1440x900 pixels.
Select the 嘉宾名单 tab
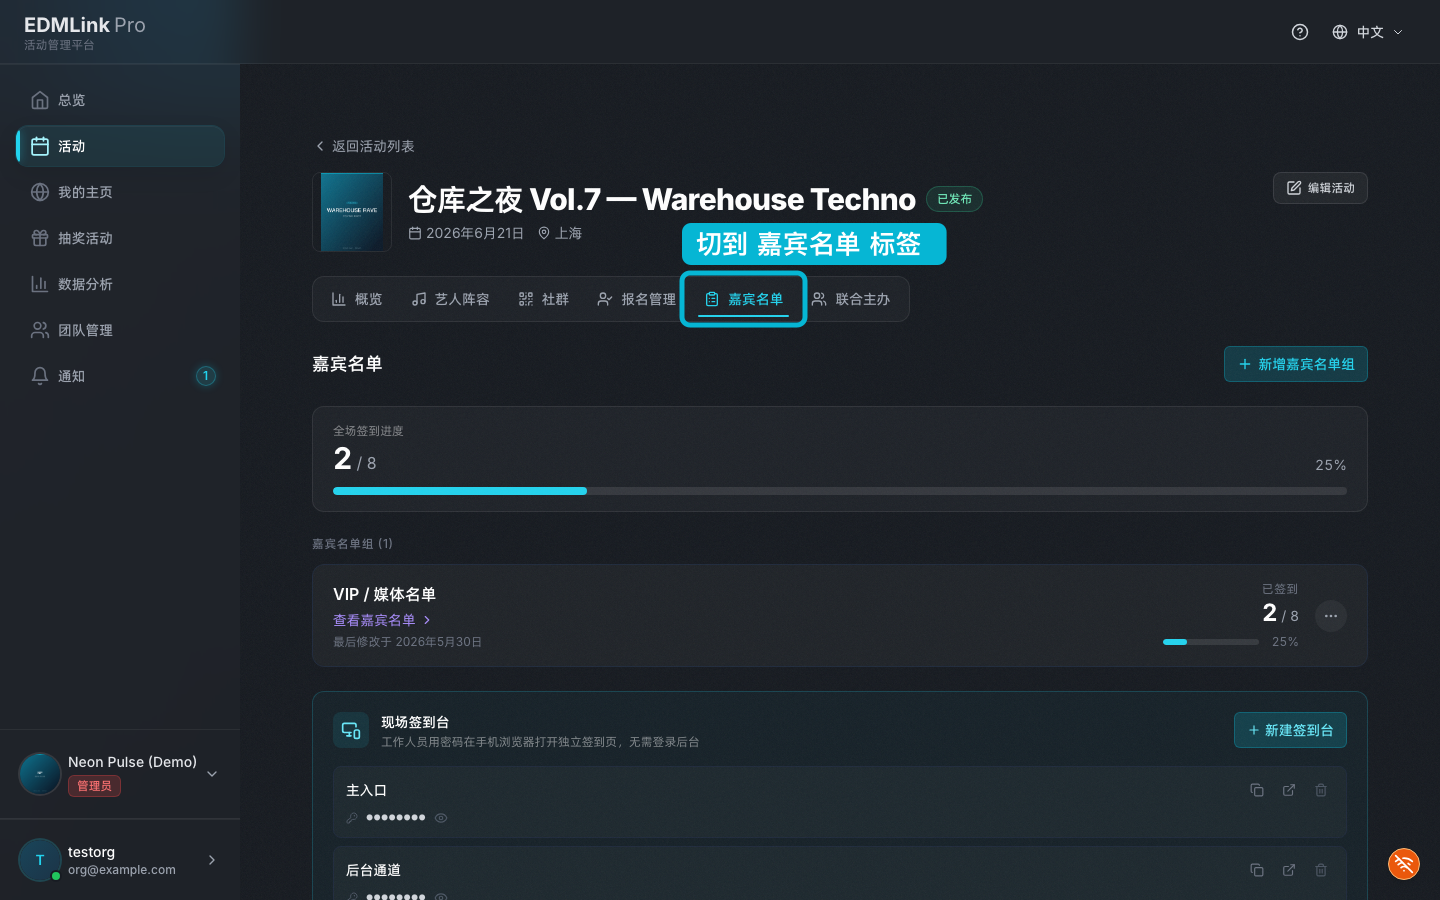click(x=744, y=299)
